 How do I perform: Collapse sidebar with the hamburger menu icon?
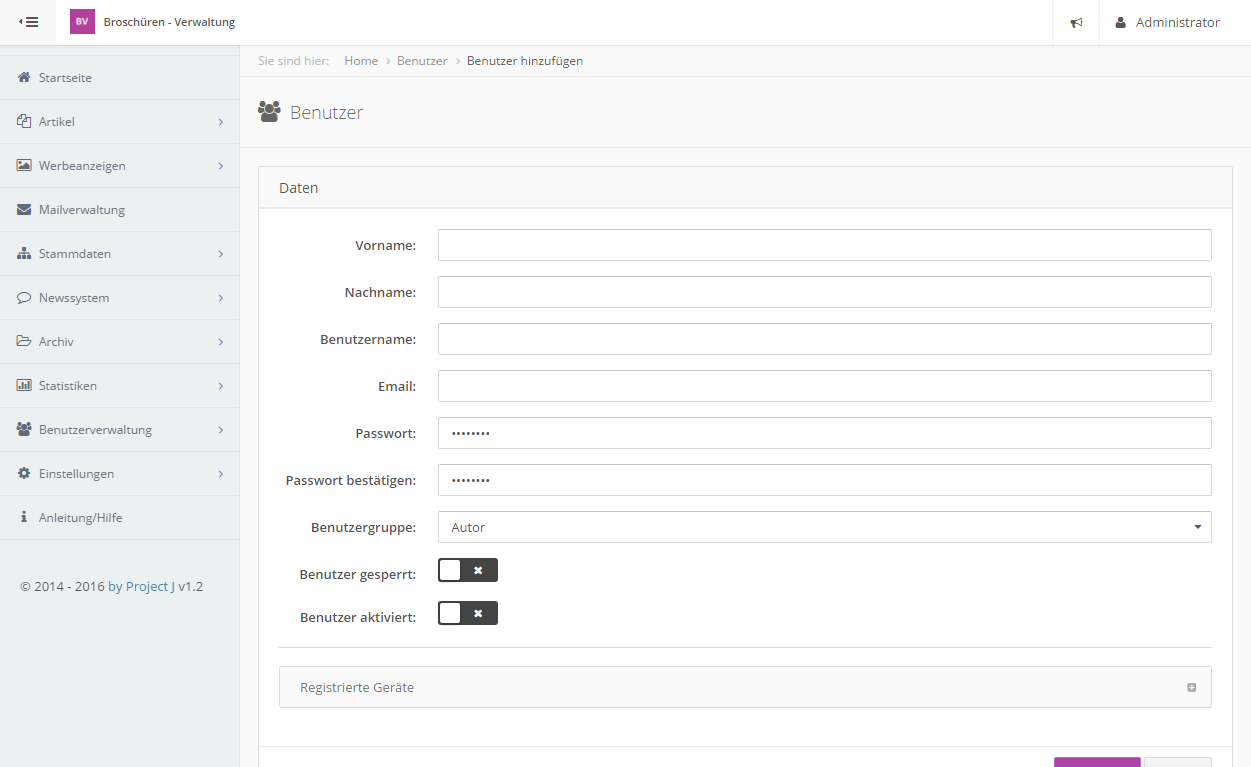tap(29, 22)
